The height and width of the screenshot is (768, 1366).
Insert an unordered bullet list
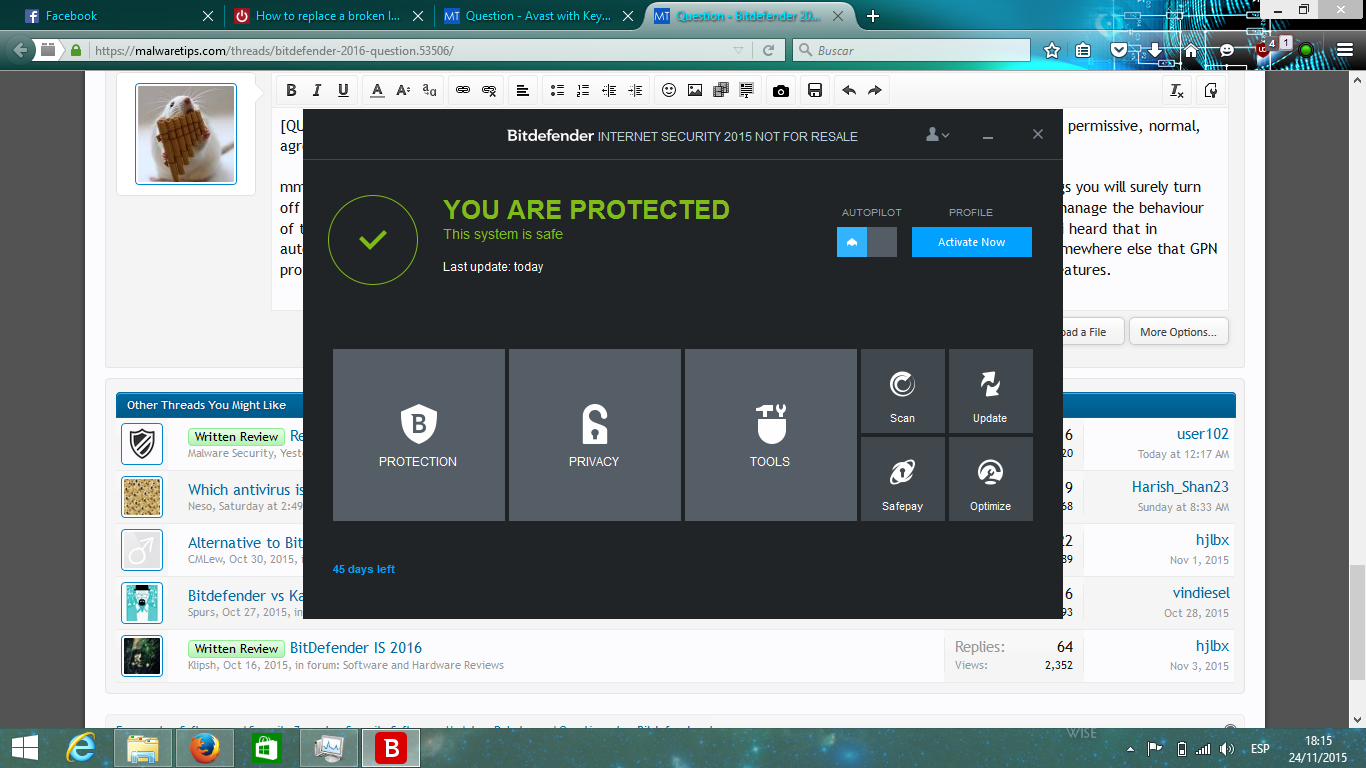(x=557, y=90)
